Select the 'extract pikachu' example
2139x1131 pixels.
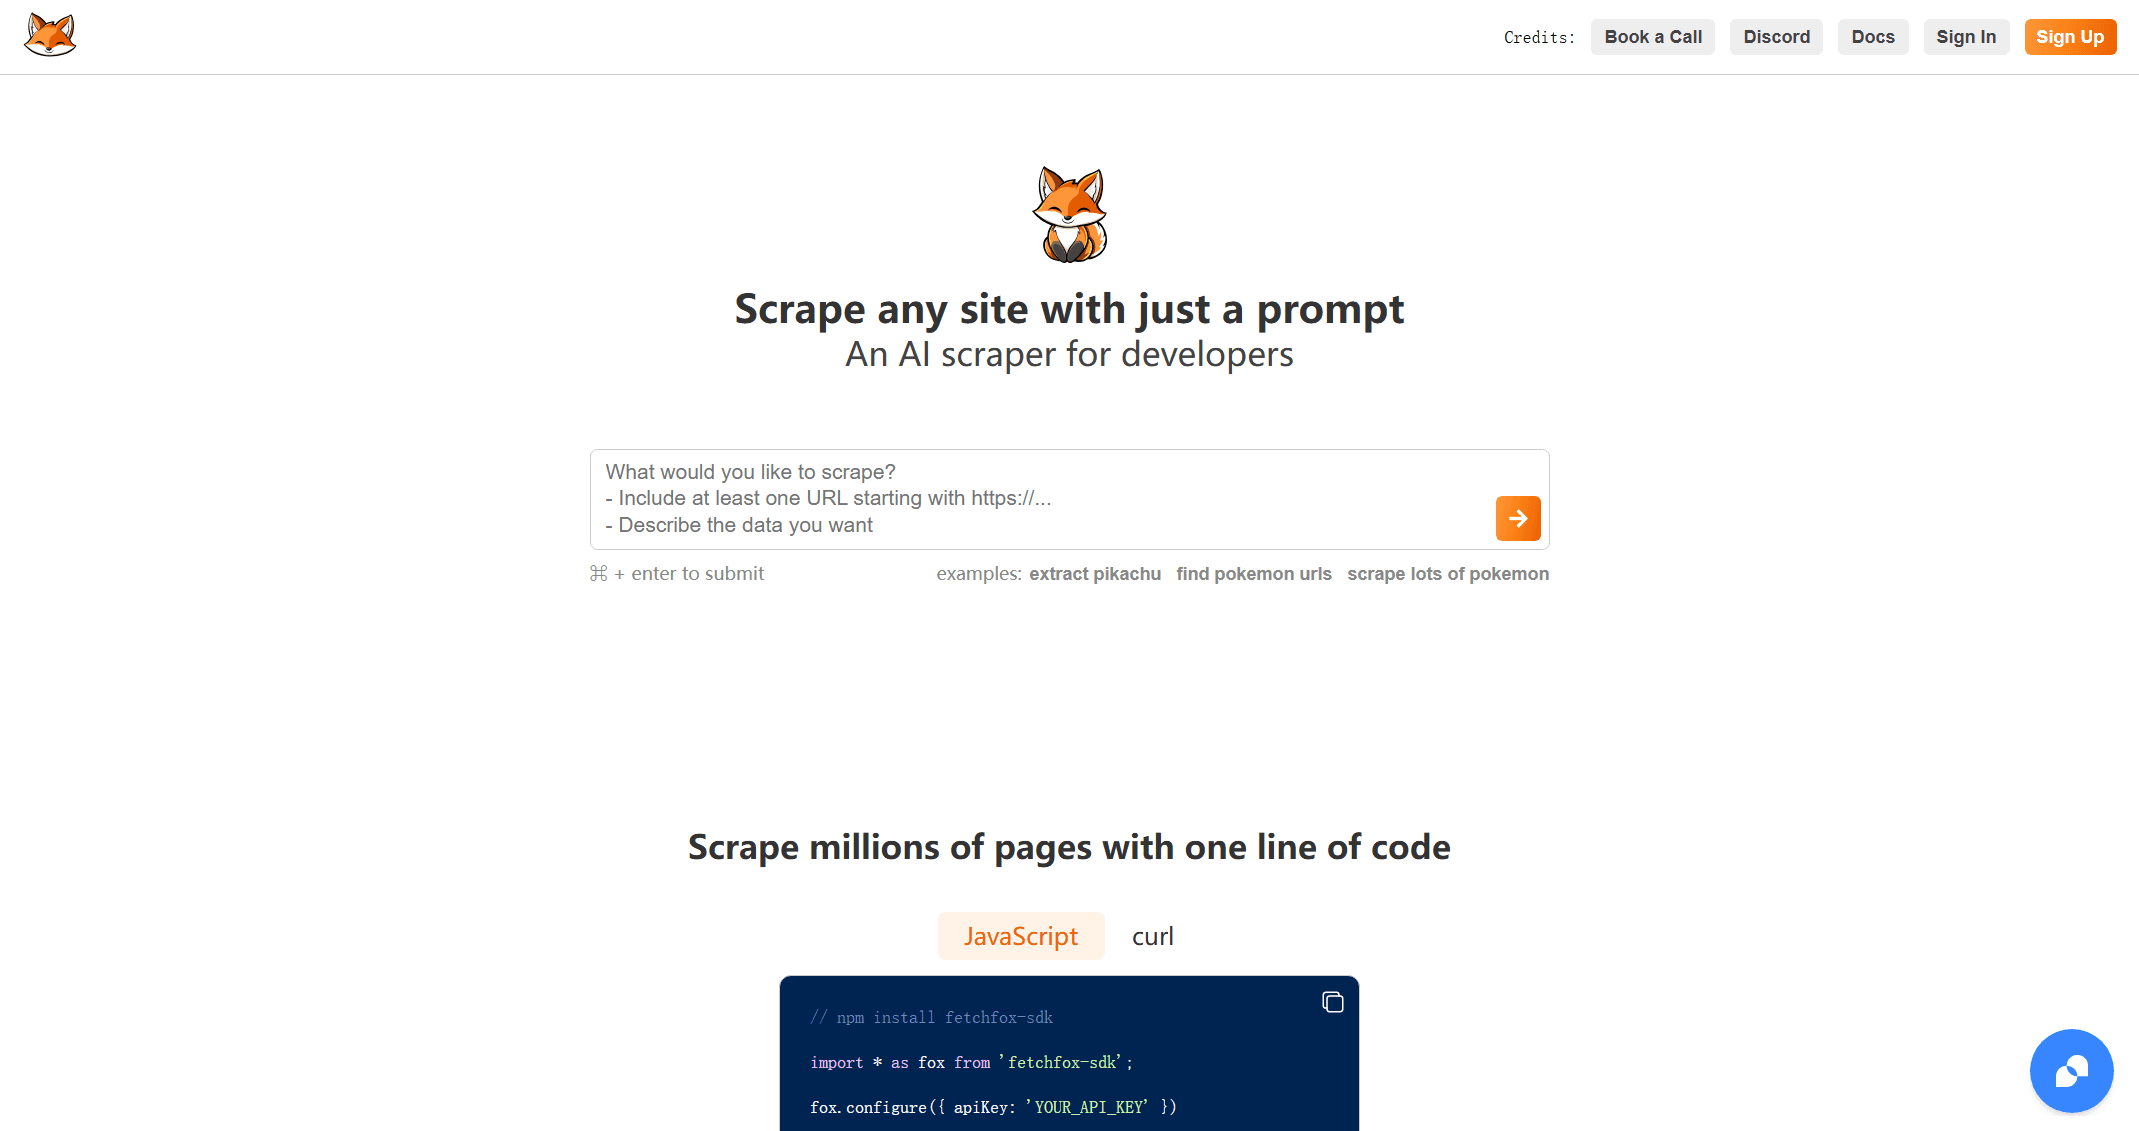[x=1094, y=574]
